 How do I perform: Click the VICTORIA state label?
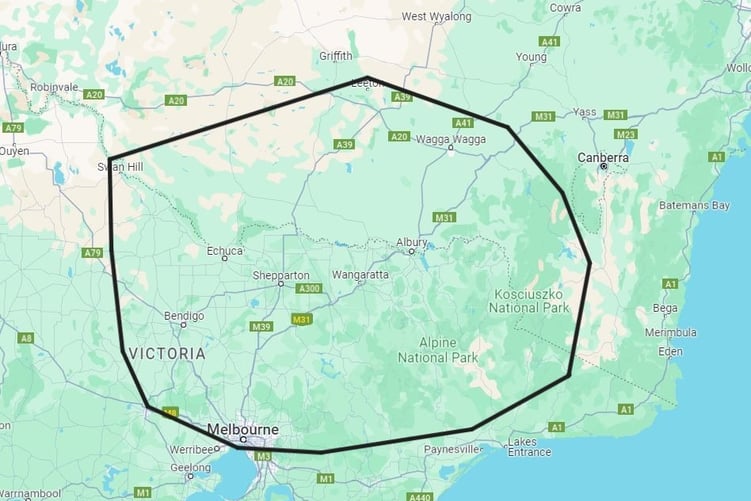[167, 354]
